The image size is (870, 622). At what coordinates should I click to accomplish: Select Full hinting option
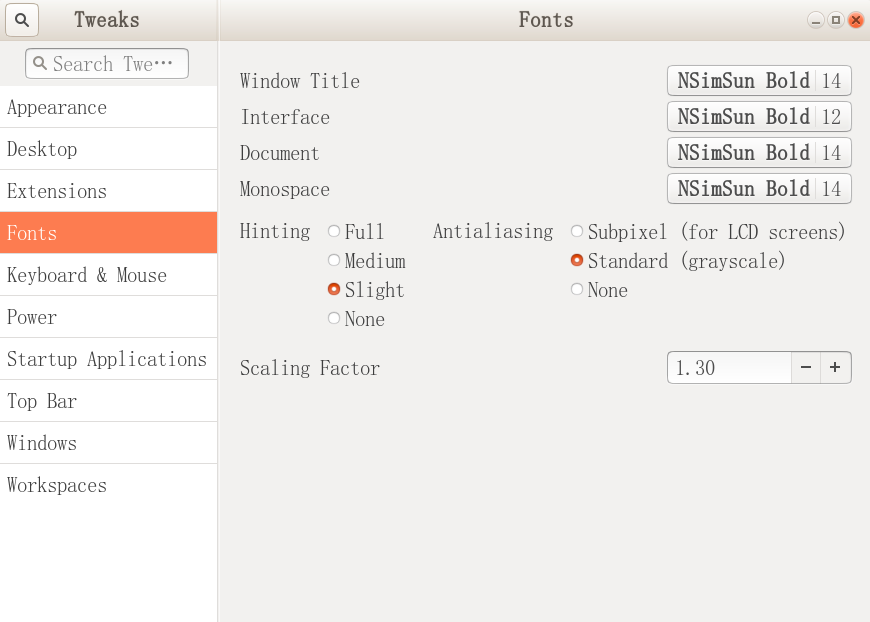pyautogui.click(x=334, y=232)
